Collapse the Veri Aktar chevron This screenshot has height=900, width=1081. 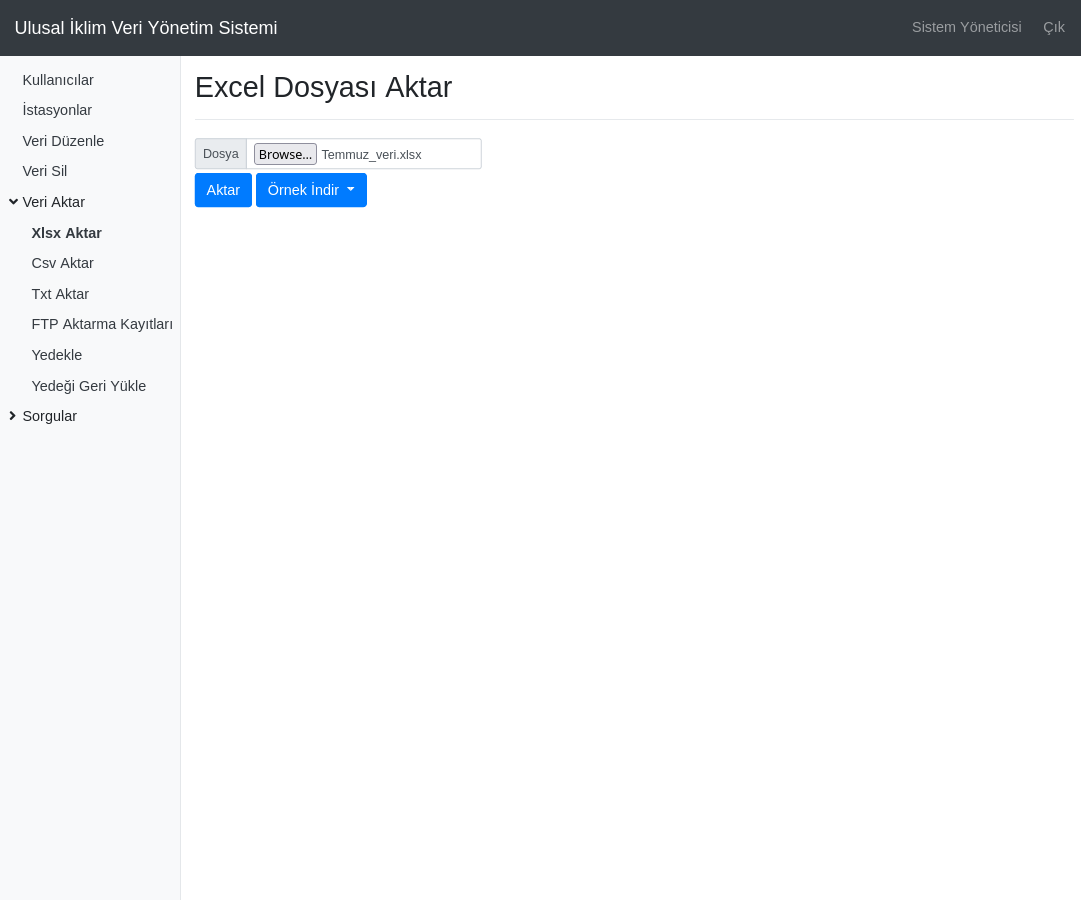point(13,201)
